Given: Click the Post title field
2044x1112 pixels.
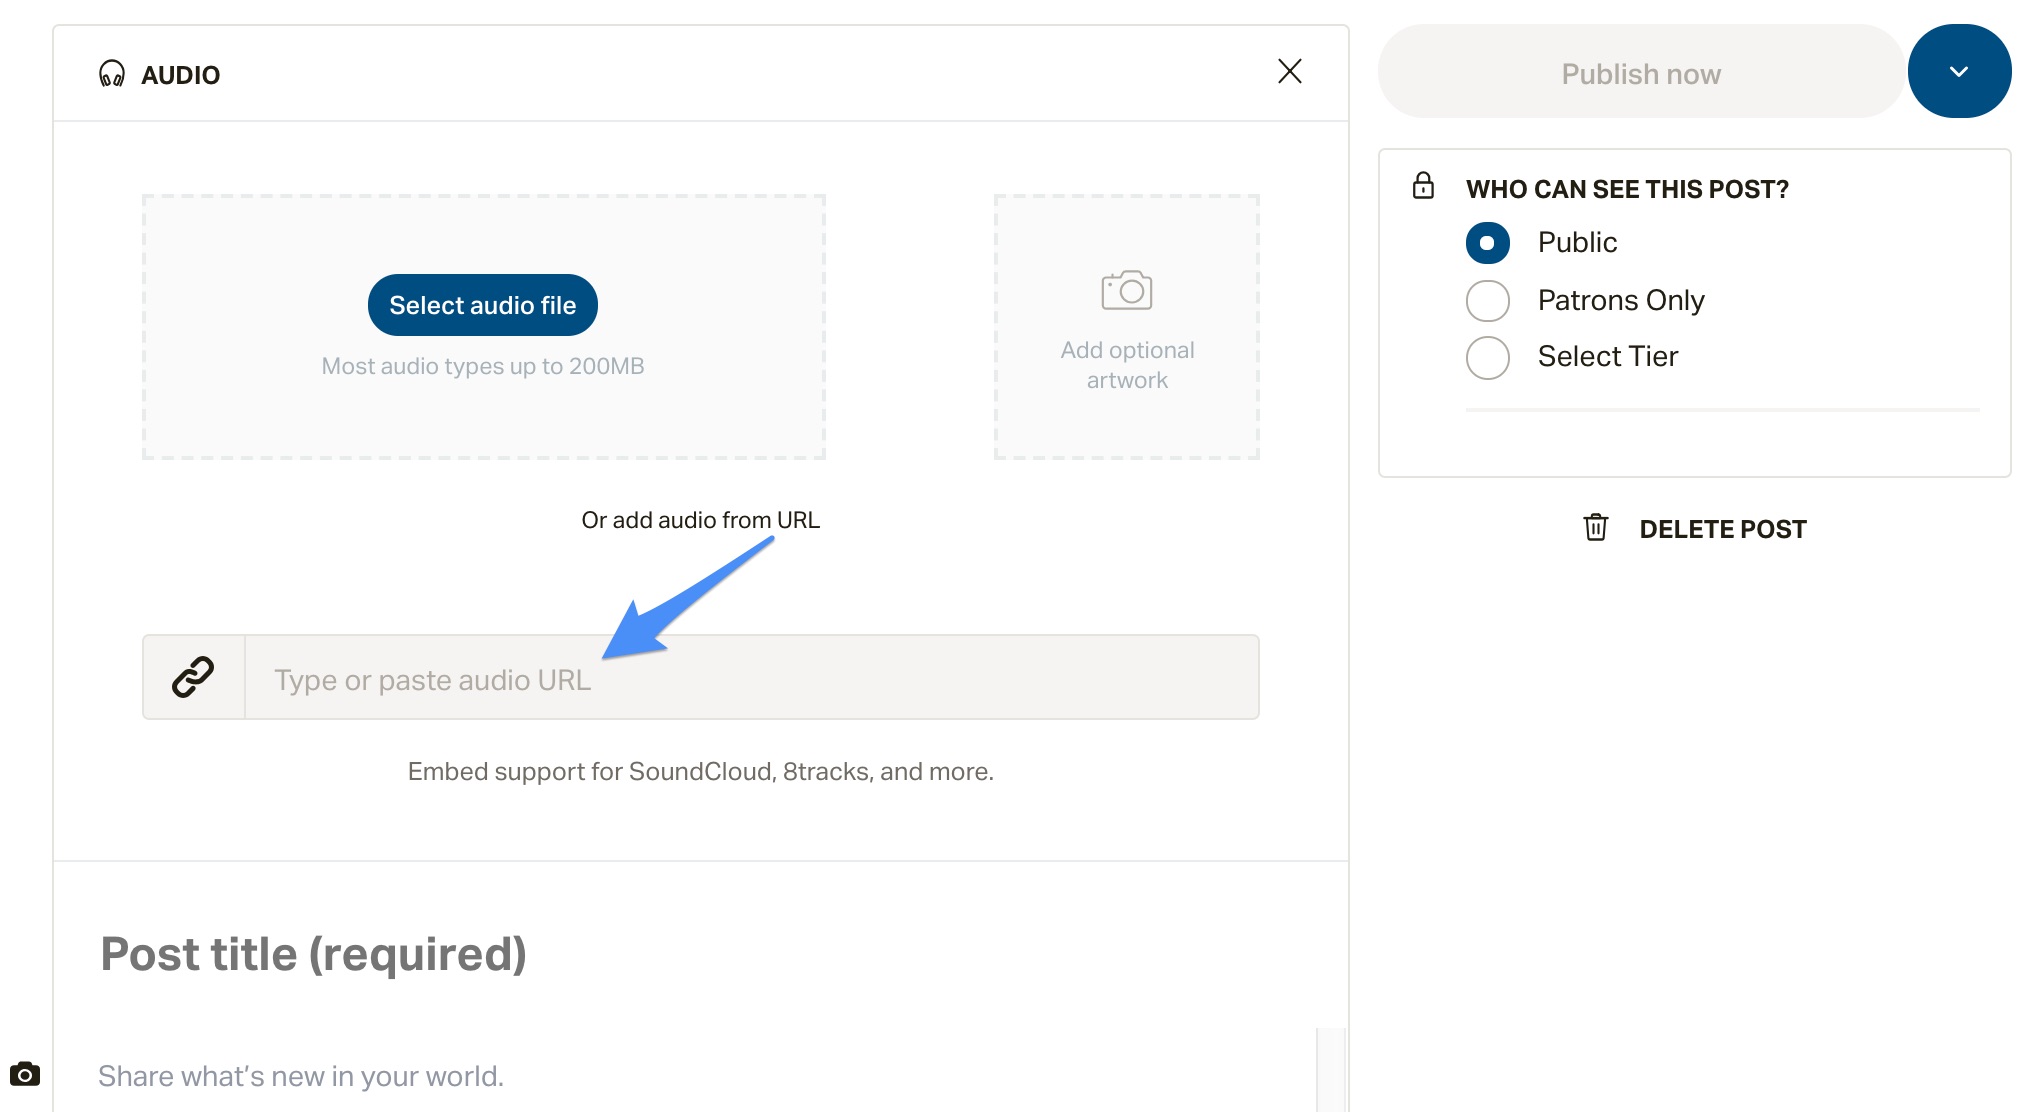Looking at the screenshot, I should point(314,953).
